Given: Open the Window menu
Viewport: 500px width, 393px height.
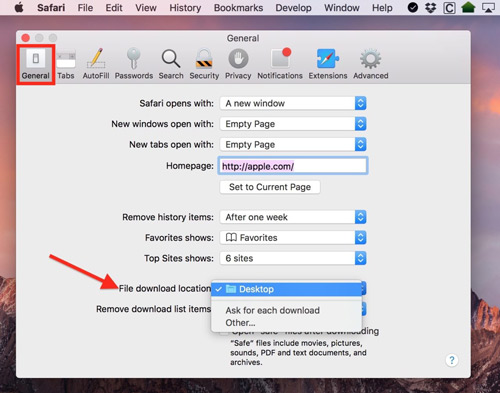Looking at the screenshot, I should point(342,8).
